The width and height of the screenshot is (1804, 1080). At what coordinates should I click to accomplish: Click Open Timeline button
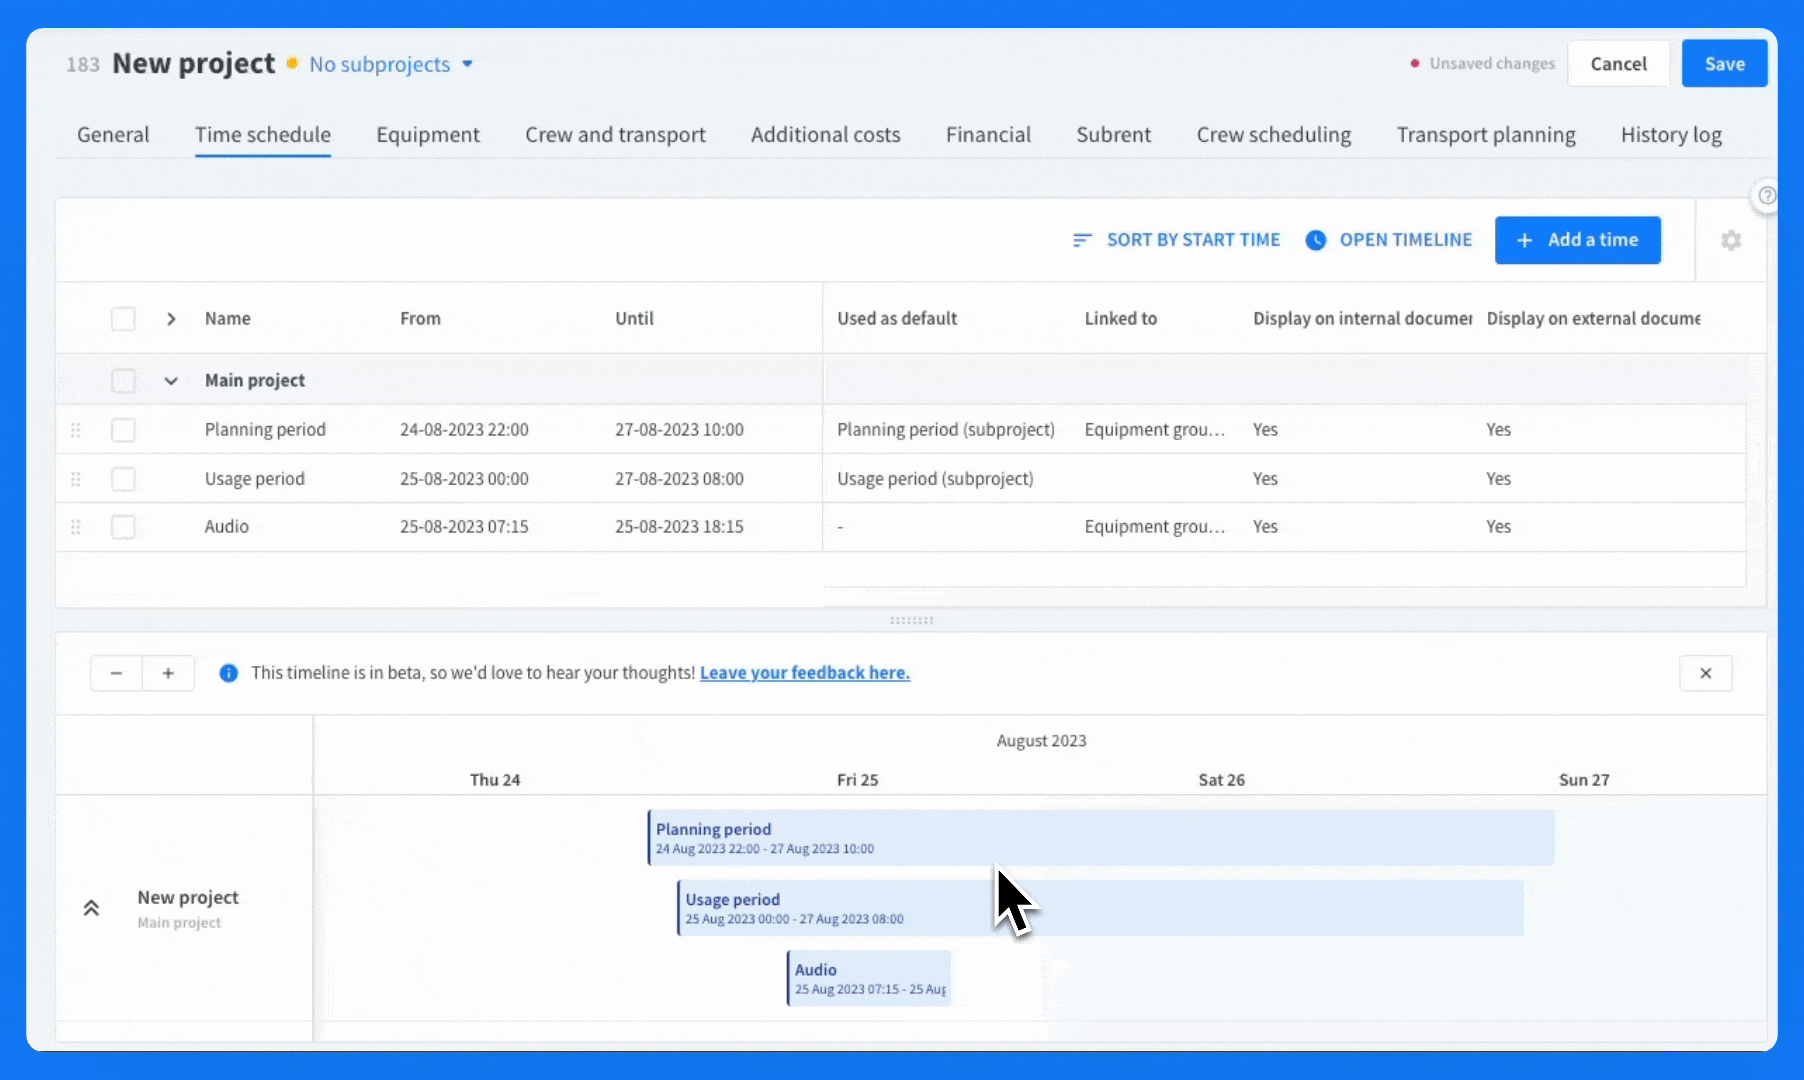coord(1389,240)
